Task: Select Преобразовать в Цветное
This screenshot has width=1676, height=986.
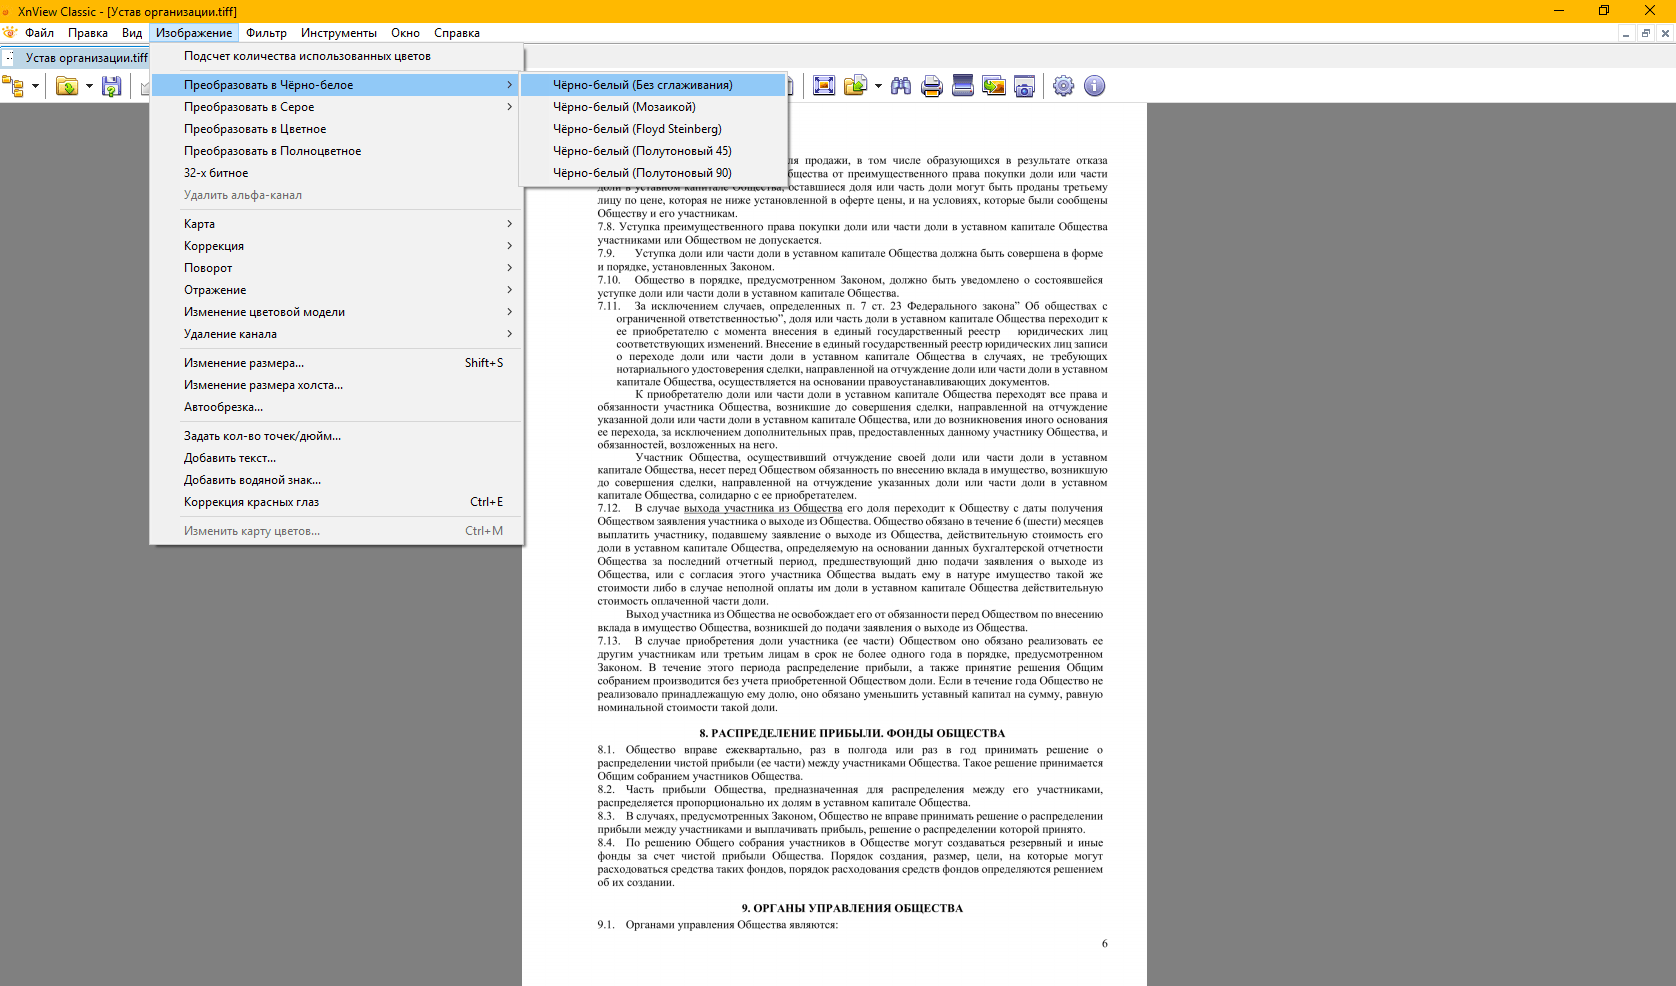Action: (x=337, y=129)
